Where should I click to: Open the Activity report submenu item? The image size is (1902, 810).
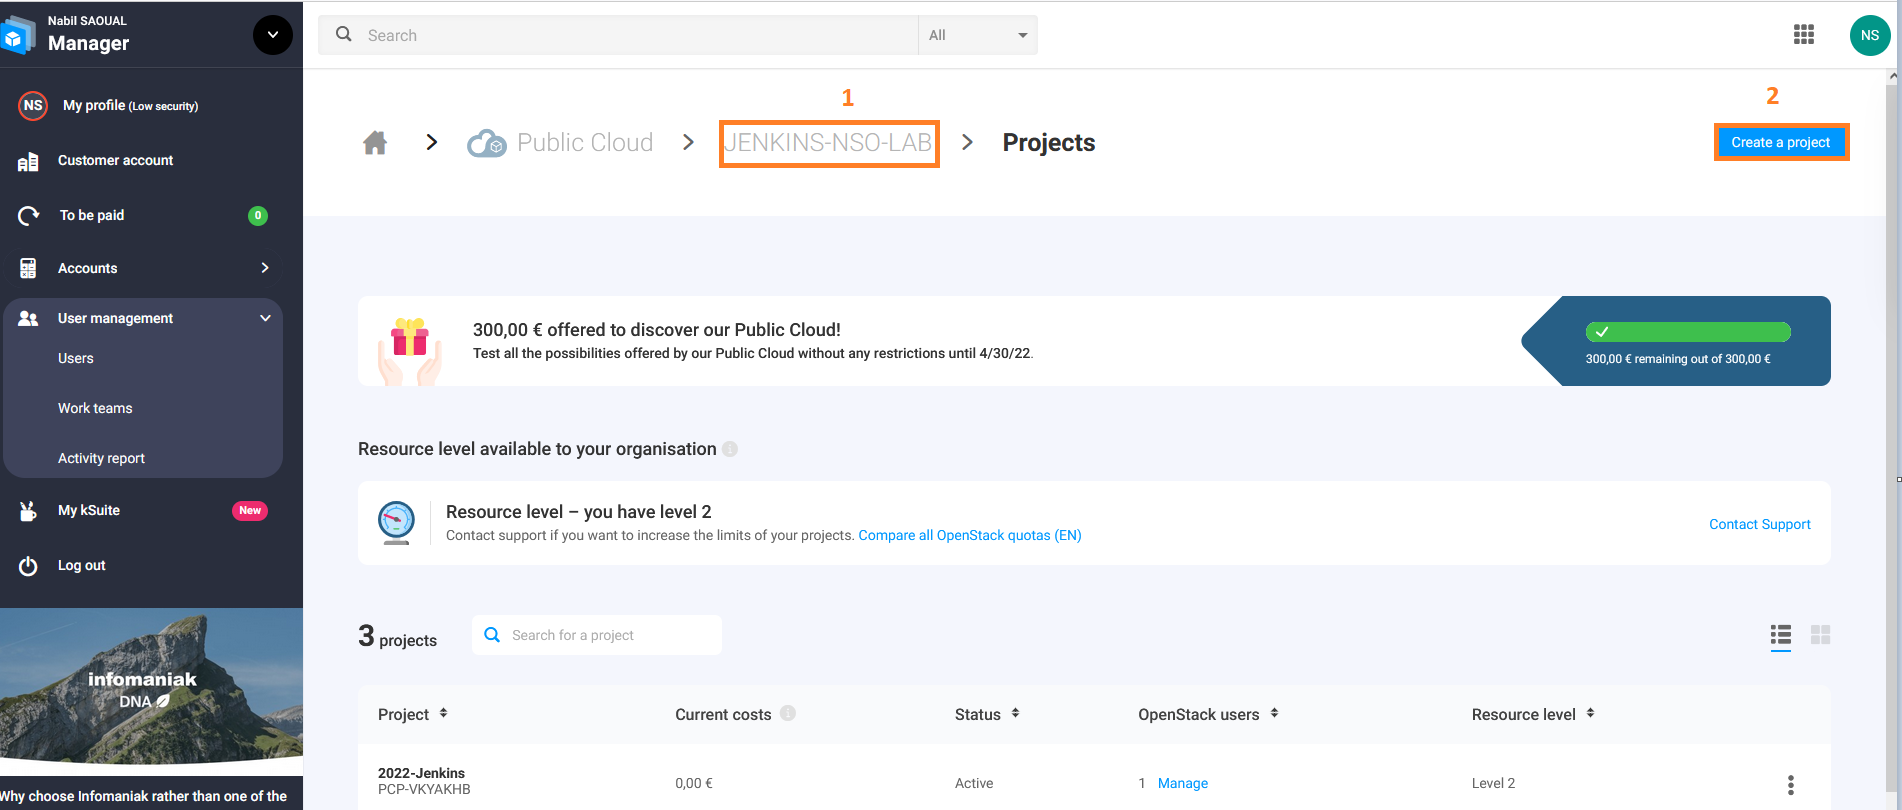click(x=101, y=458)
